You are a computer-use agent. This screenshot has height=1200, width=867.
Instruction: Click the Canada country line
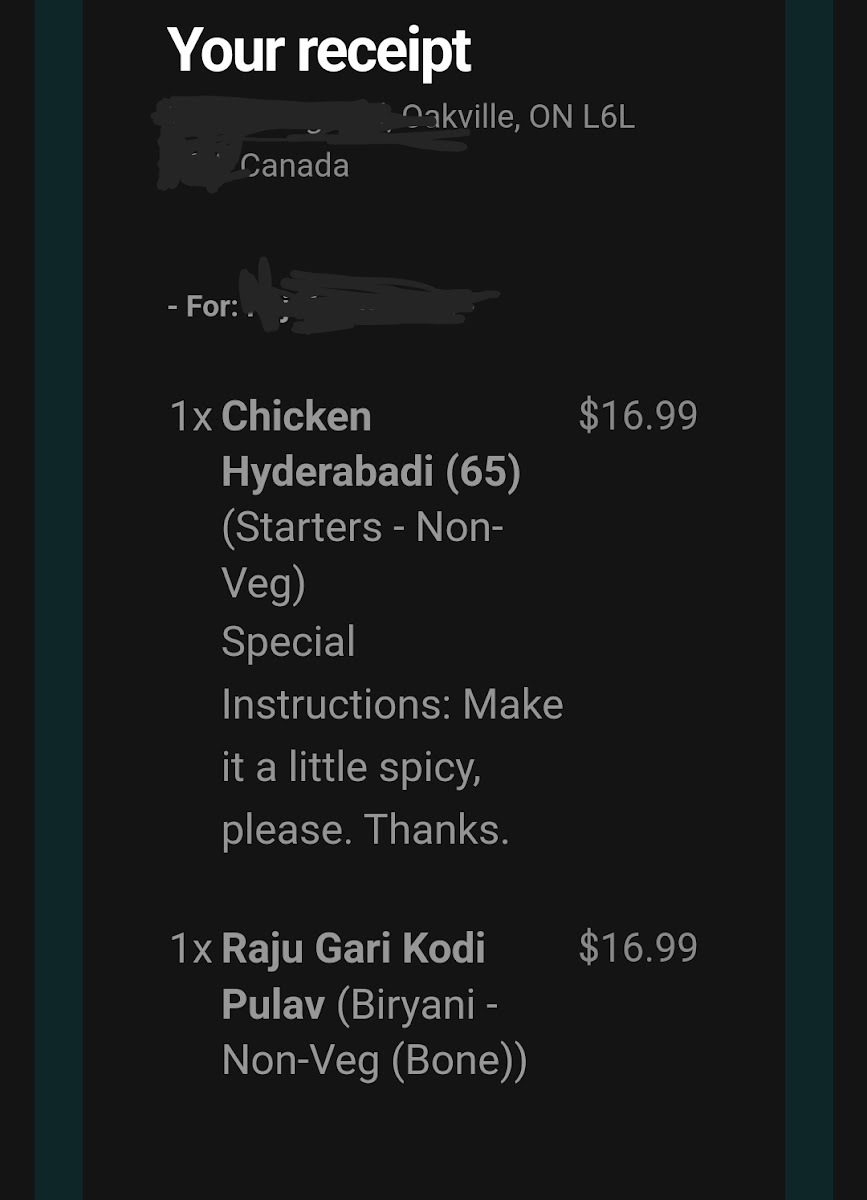(295, 165)
